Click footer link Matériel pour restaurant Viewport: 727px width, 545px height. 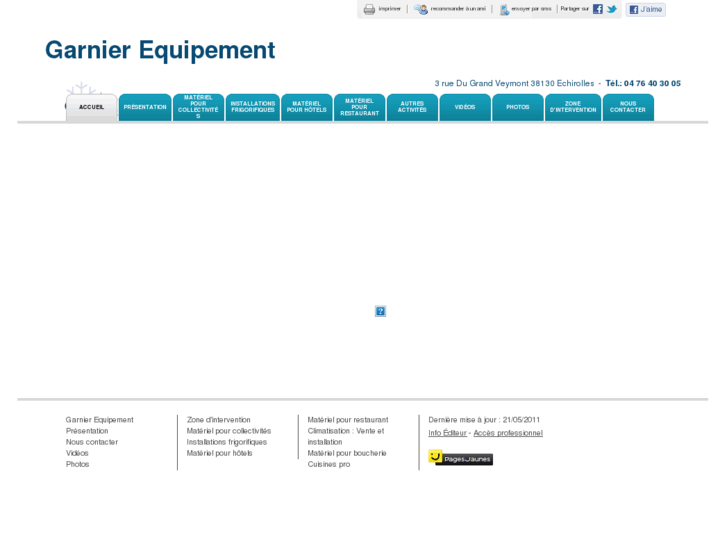(348, 420)
